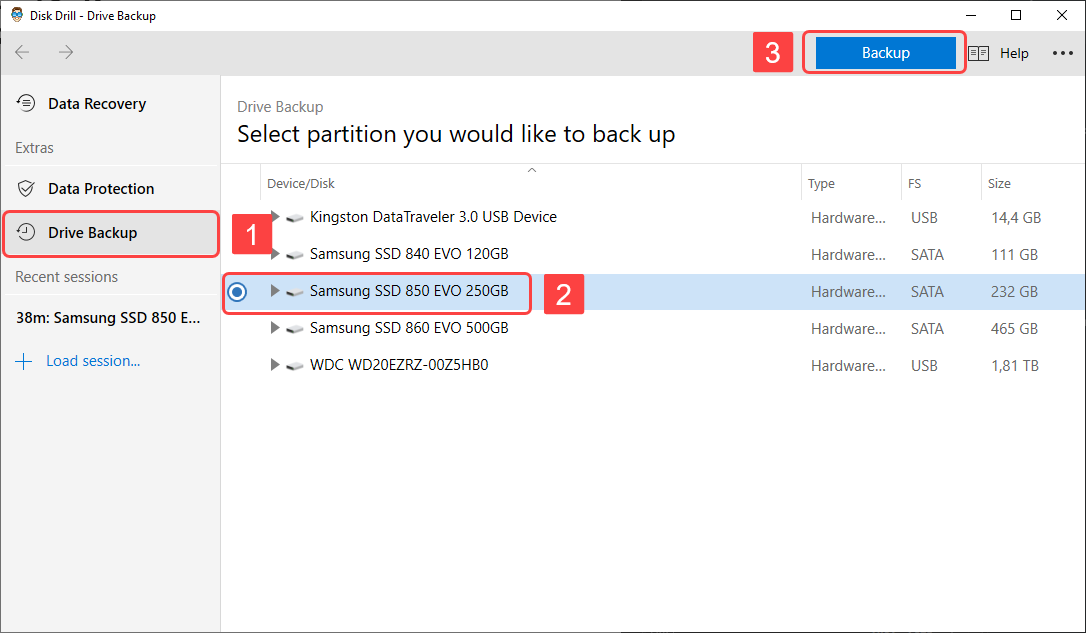Click the 111 GB size value
The width and height of the screenshot is (1086, 633).
pyautogui.click(x=1014, y=255)
